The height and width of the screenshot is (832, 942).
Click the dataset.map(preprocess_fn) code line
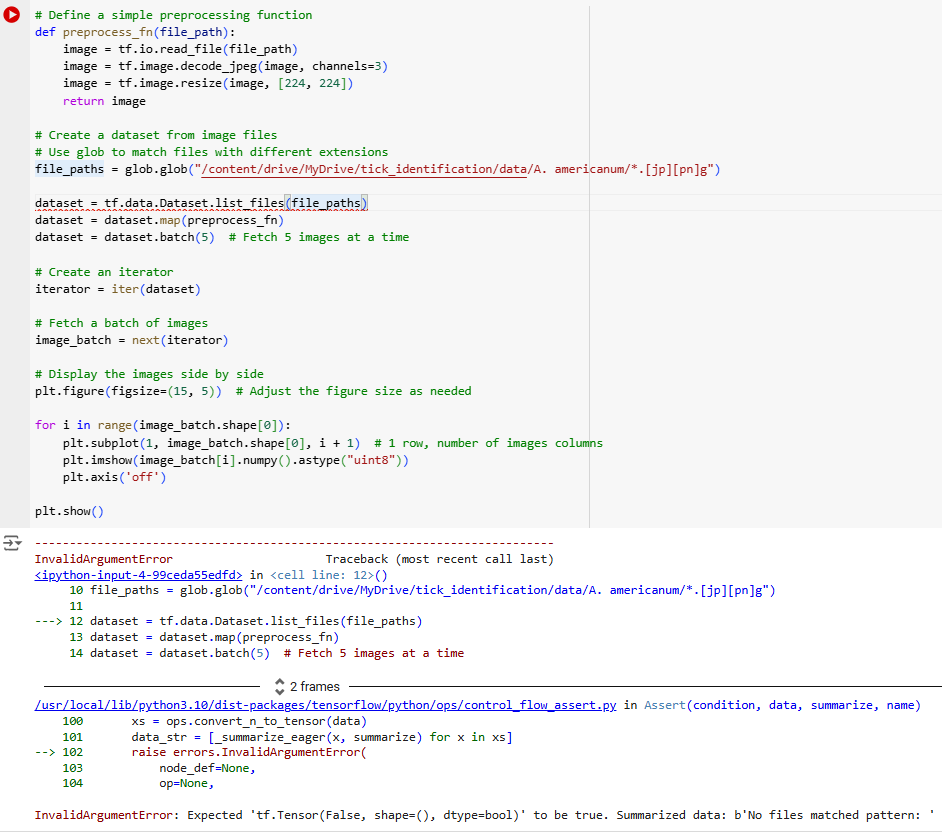(159, 220)
